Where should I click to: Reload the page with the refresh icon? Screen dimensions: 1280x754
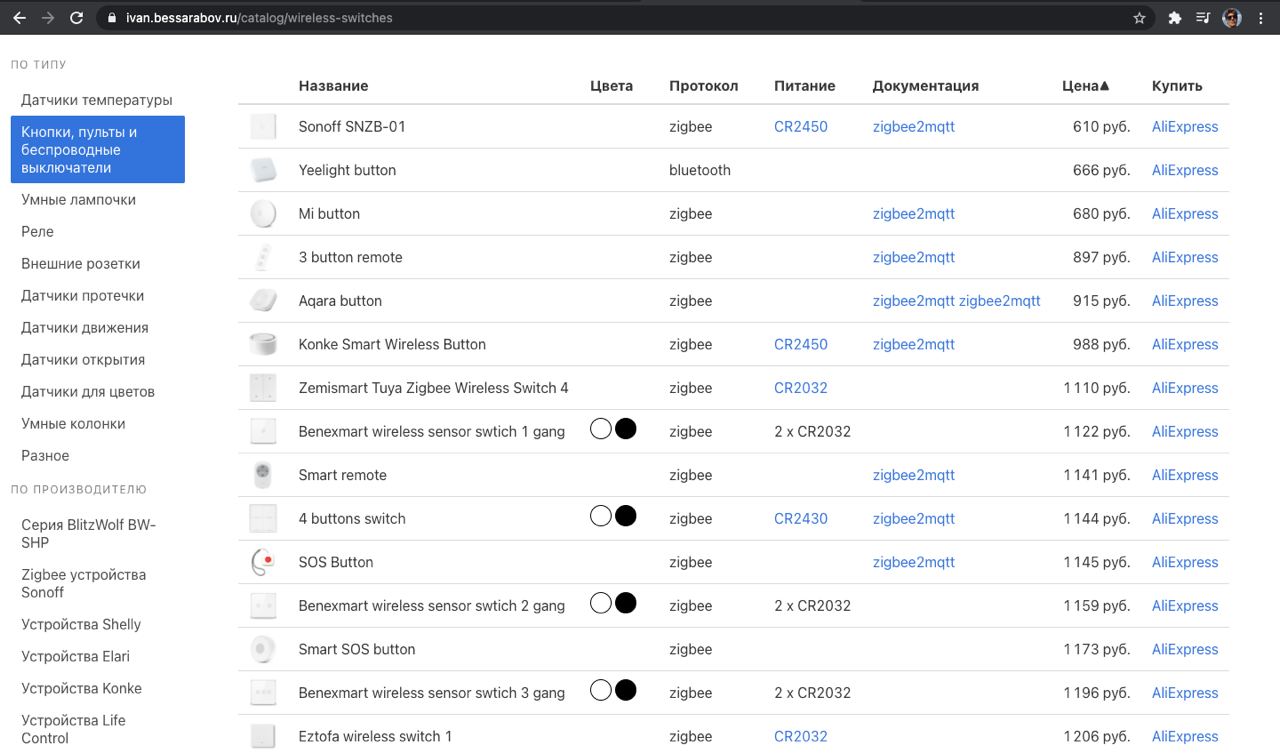(77, 18)
